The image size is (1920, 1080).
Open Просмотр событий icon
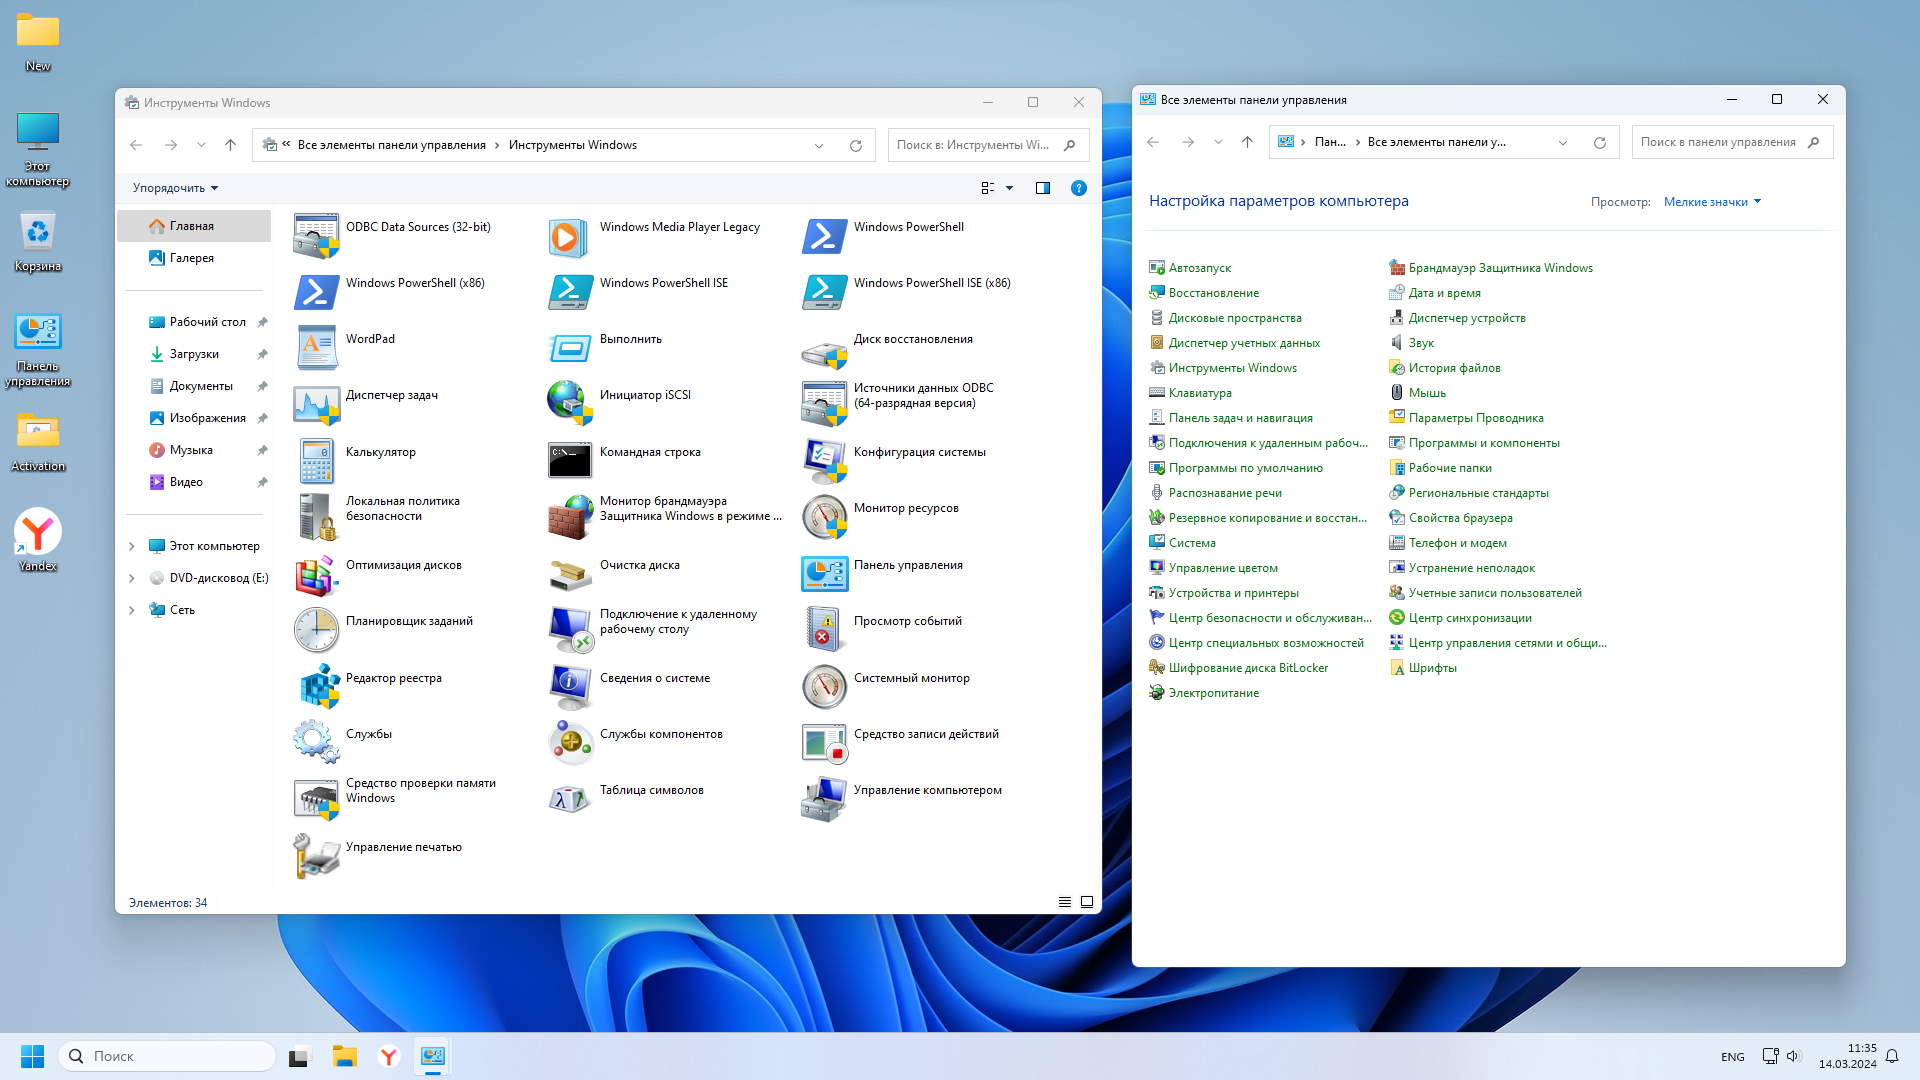[825, 629]
